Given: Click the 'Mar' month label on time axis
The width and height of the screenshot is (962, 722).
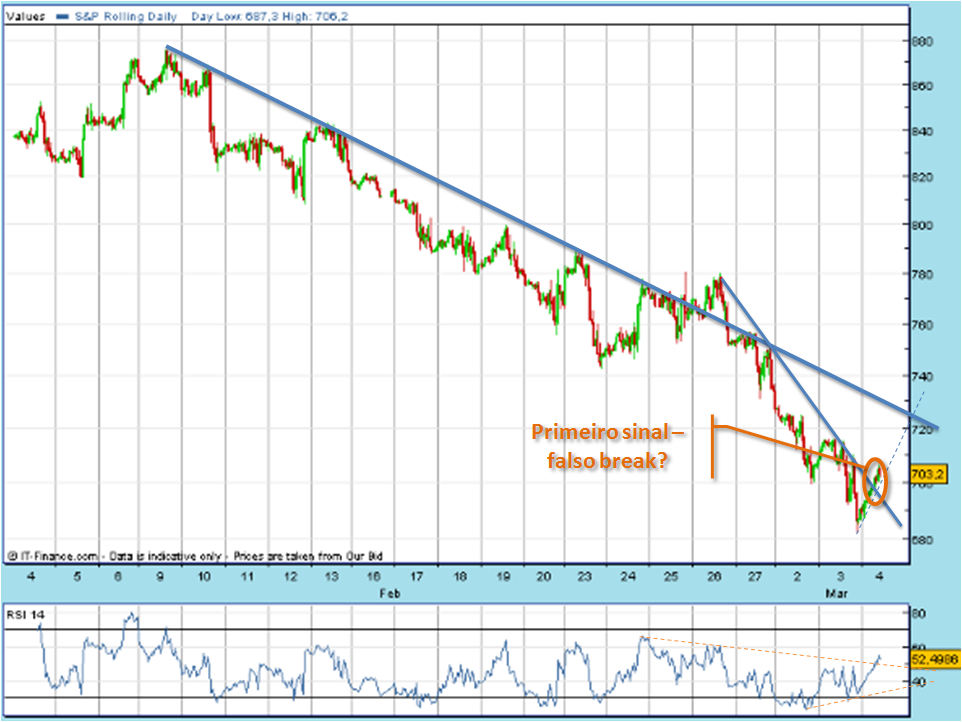Looking at the screenshot, I should (x=836, y=593).
